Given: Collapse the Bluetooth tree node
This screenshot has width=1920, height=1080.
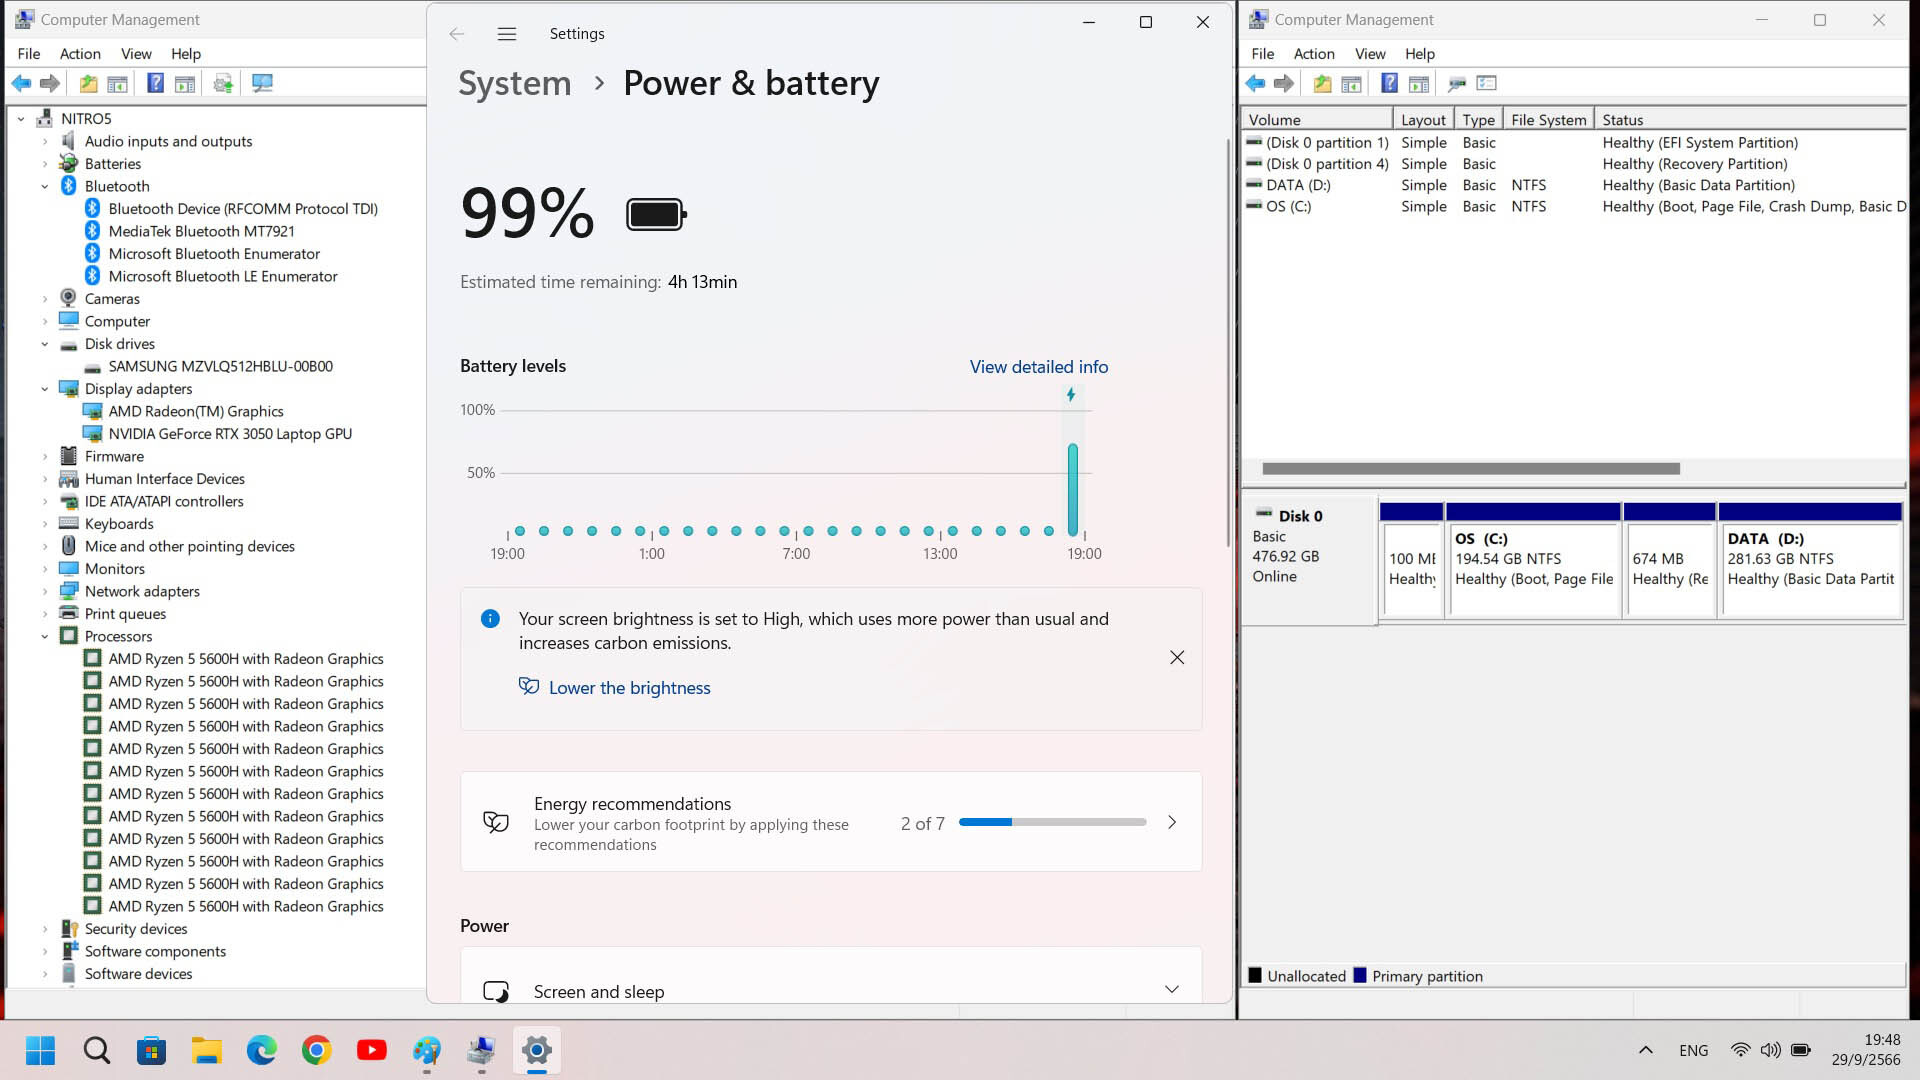Looking at the screenshot, I should [45, 186].
